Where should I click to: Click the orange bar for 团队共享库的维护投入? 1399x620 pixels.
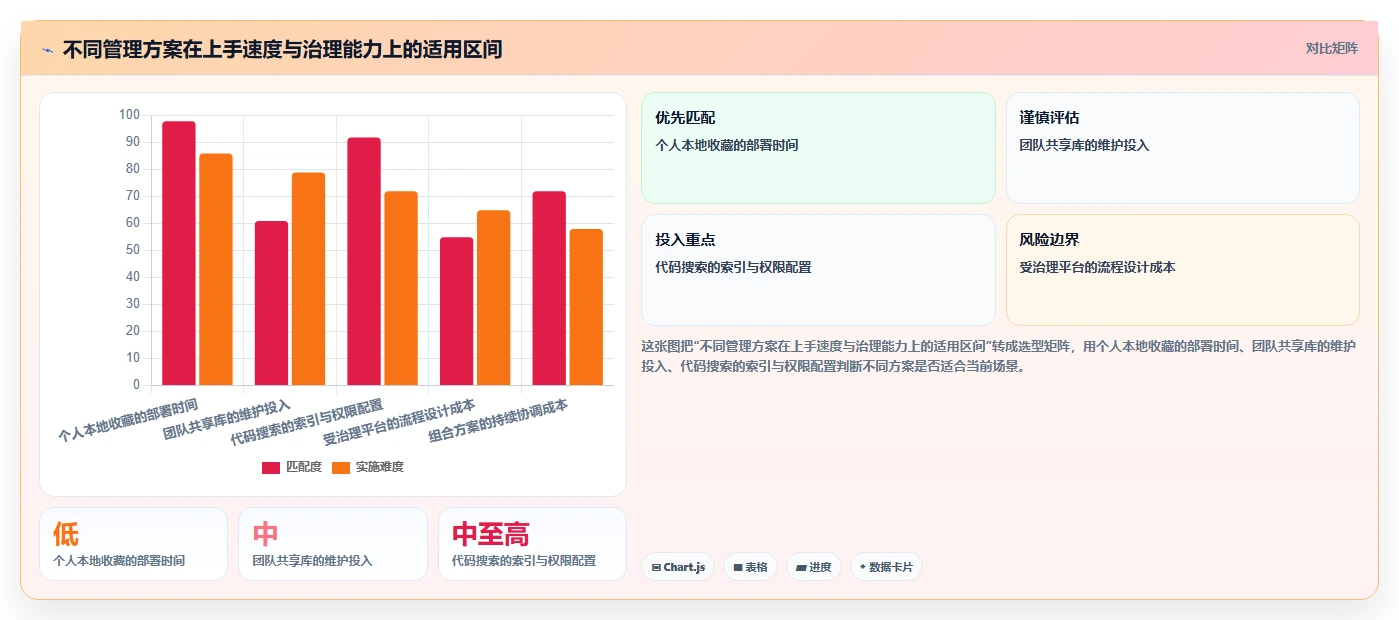(308, 279)
